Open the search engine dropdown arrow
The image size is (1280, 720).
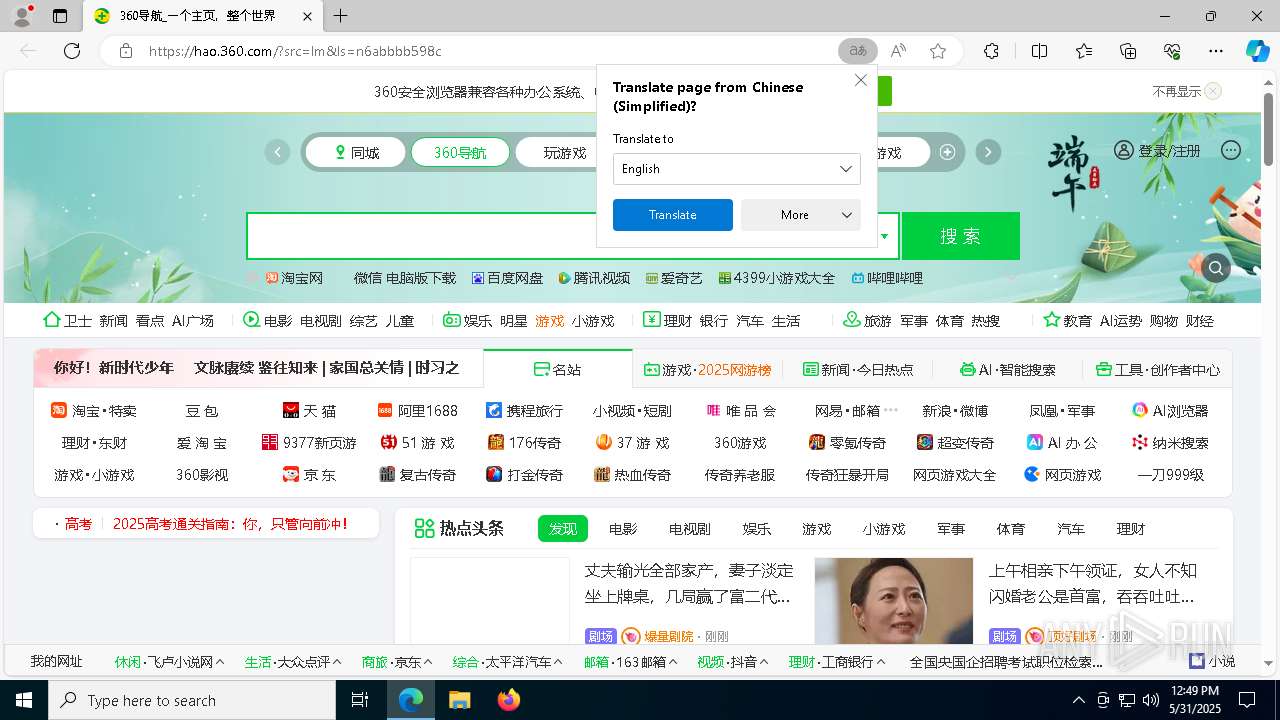click(884, 236)
